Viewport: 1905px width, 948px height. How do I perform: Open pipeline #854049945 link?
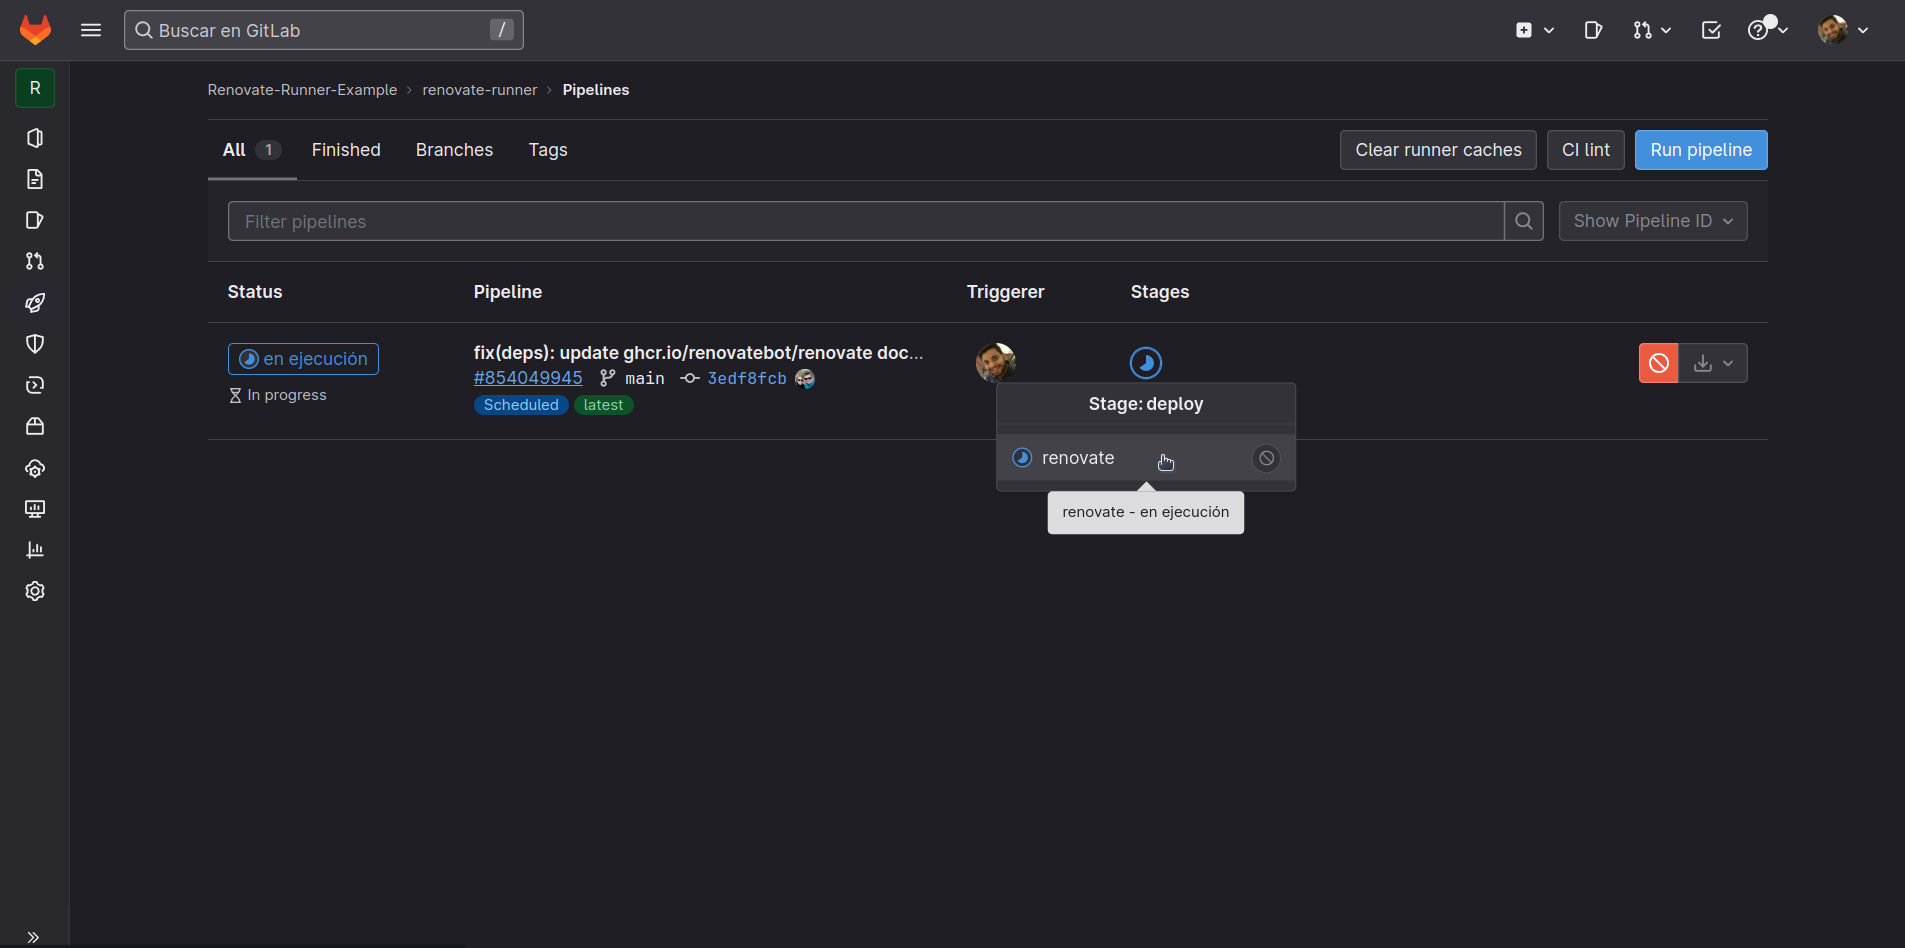528,378
